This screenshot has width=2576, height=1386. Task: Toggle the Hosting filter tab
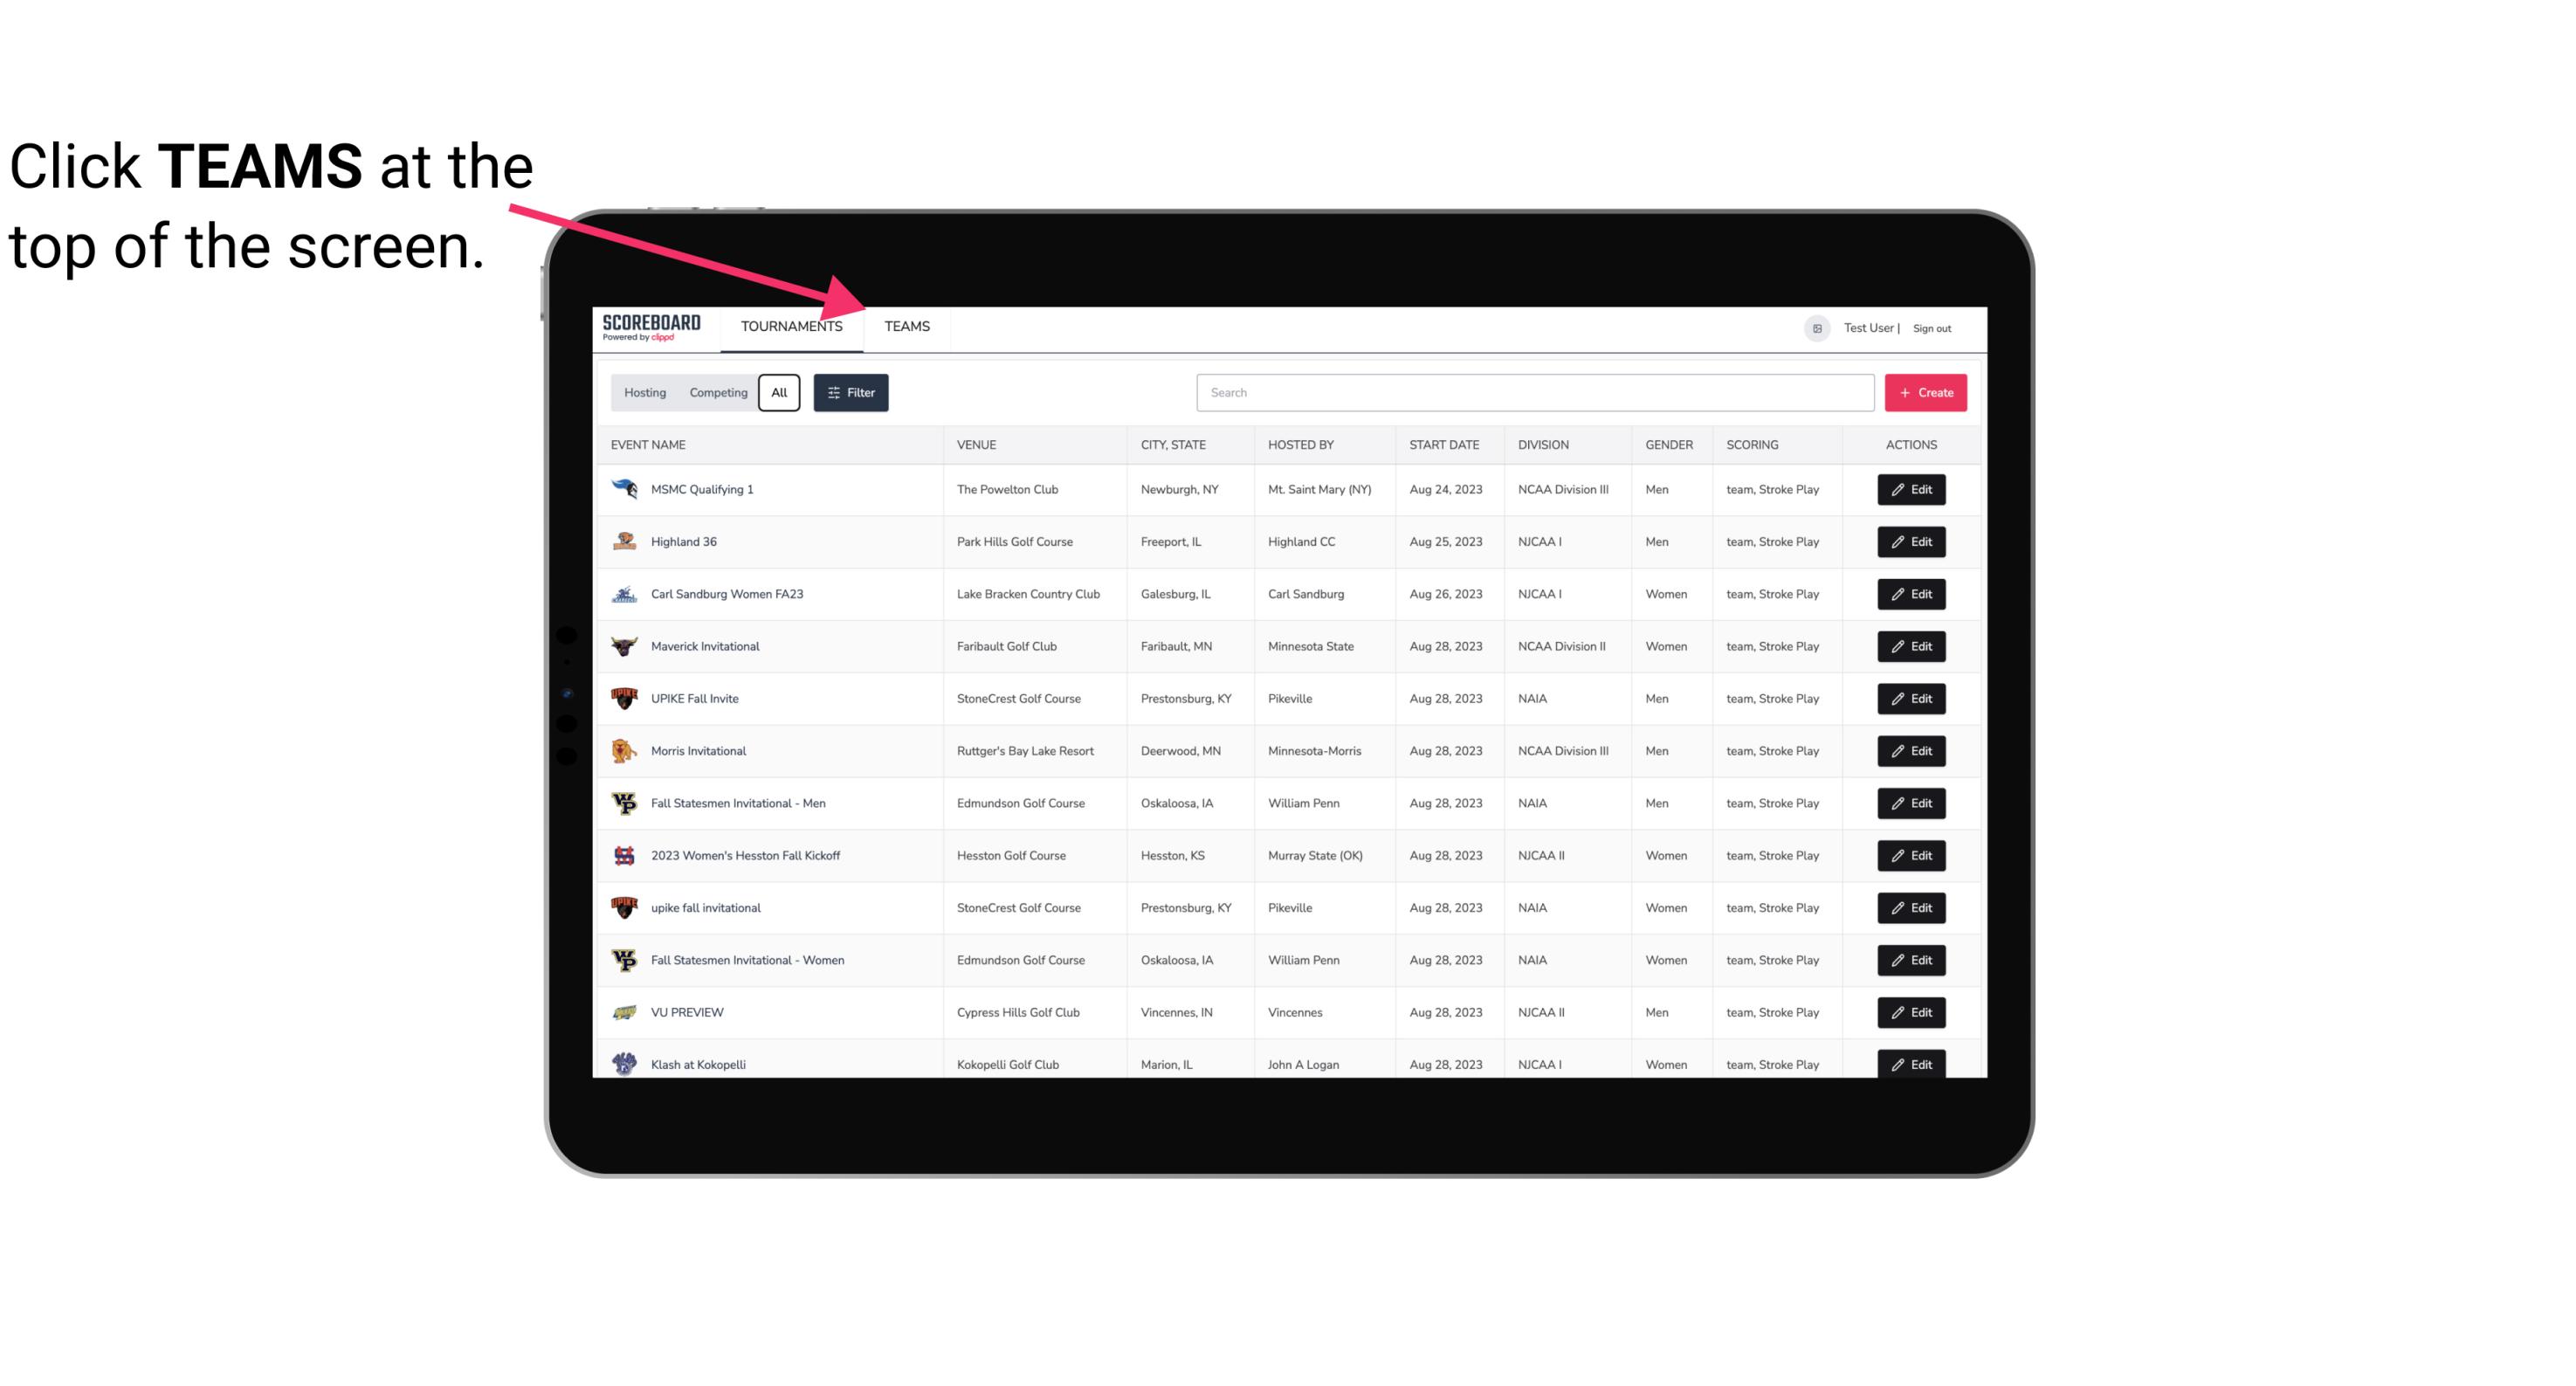pyautogui.click(x=644, y=393)
